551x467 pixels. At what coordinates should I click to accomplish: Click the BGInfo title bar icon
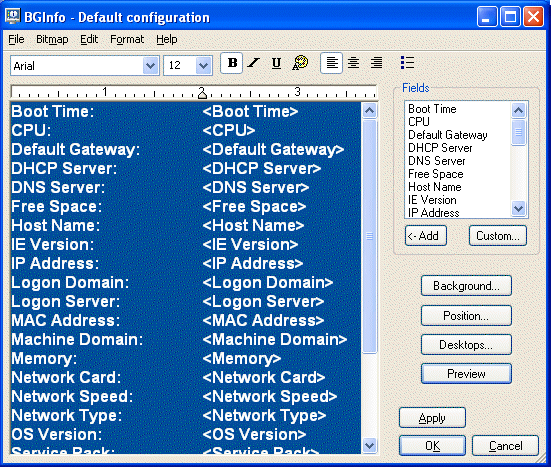tap(13, 16)
